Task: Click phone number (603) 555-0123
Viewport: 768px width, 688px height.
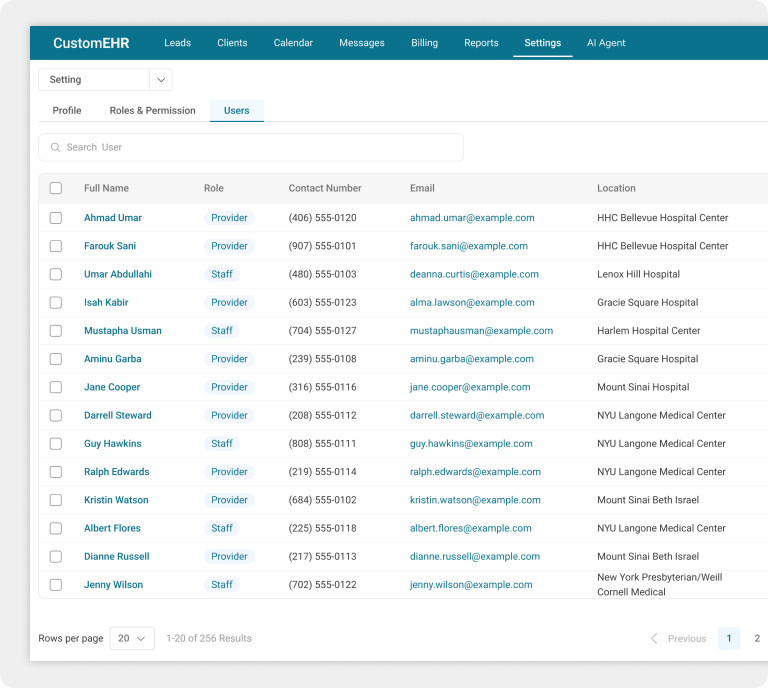Action: coord(322,303)
